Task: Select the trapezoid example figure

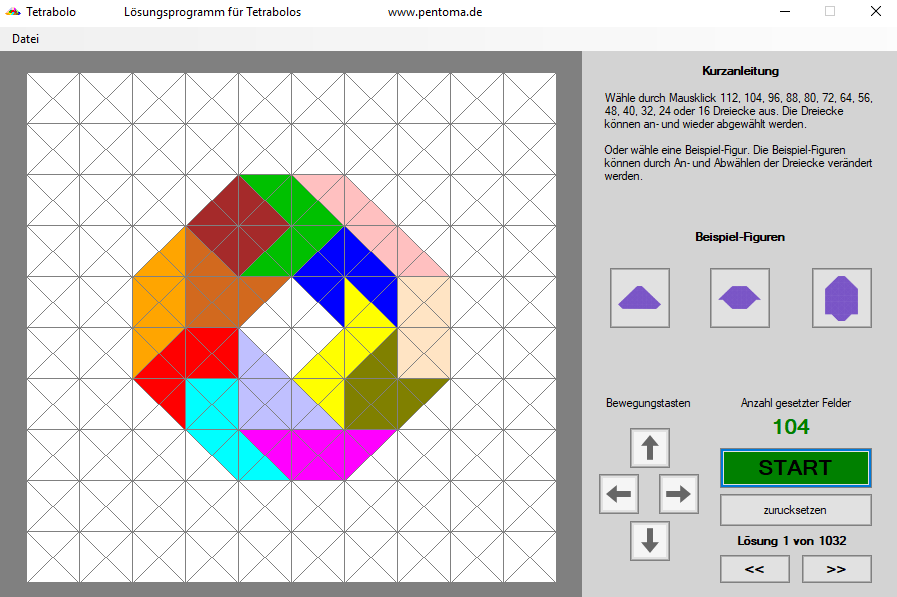Action: coord(640,298)
